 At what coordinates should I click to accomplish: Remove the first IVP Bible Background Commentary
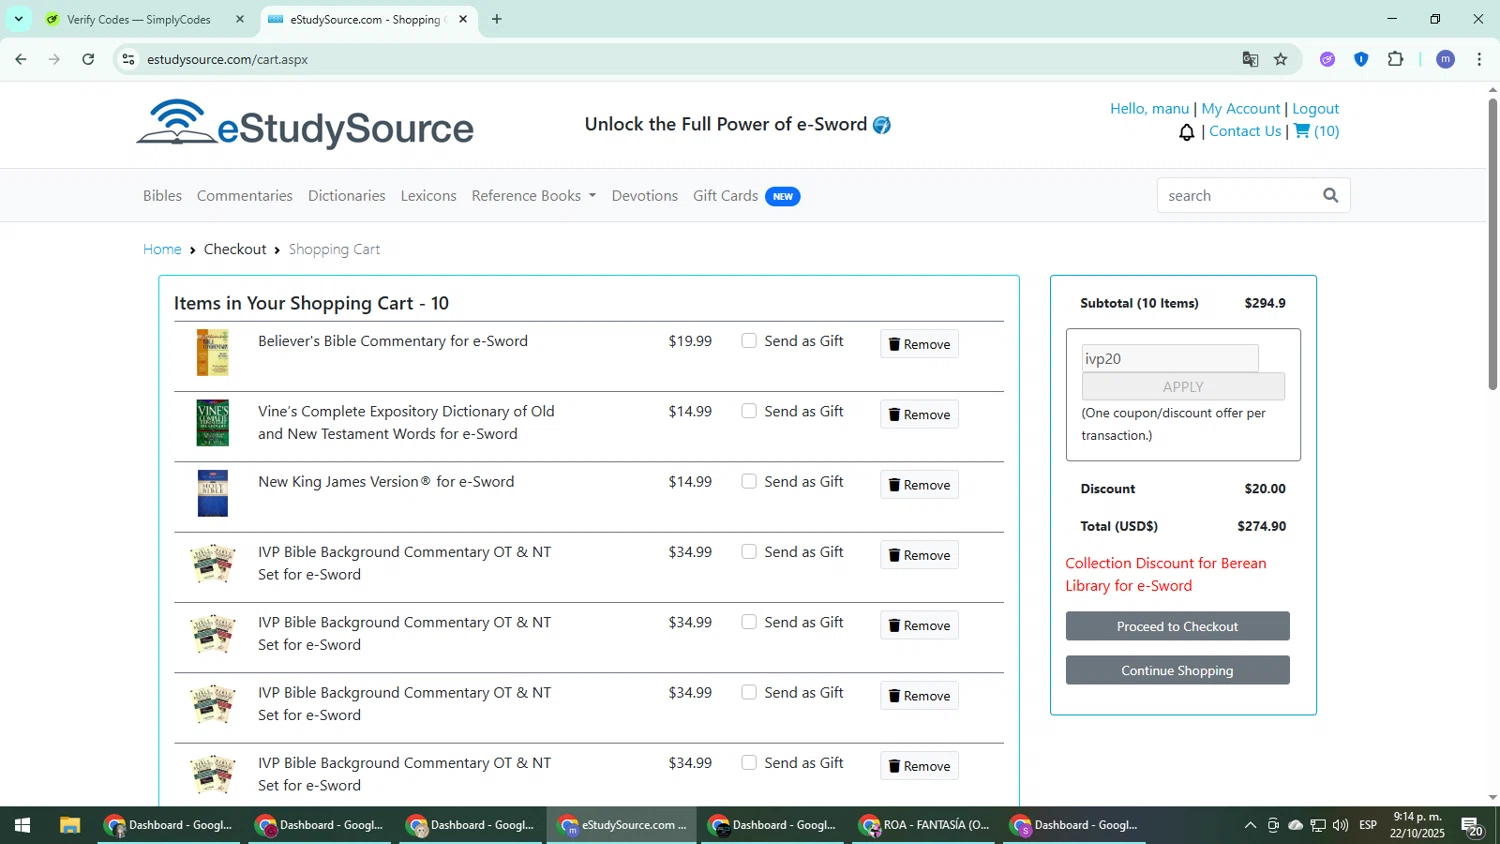coord(919,555)
